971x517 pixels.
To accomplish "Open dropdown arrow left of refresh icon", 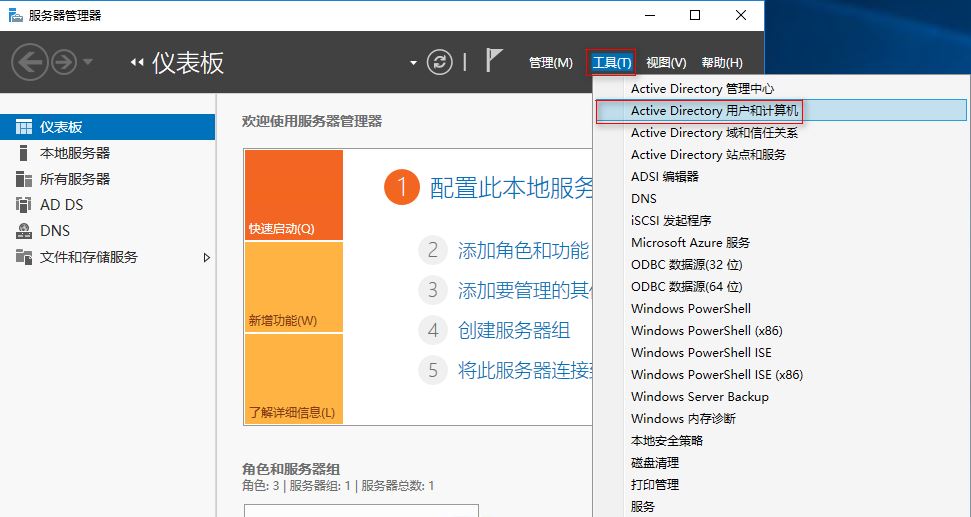I will [413, 62].
